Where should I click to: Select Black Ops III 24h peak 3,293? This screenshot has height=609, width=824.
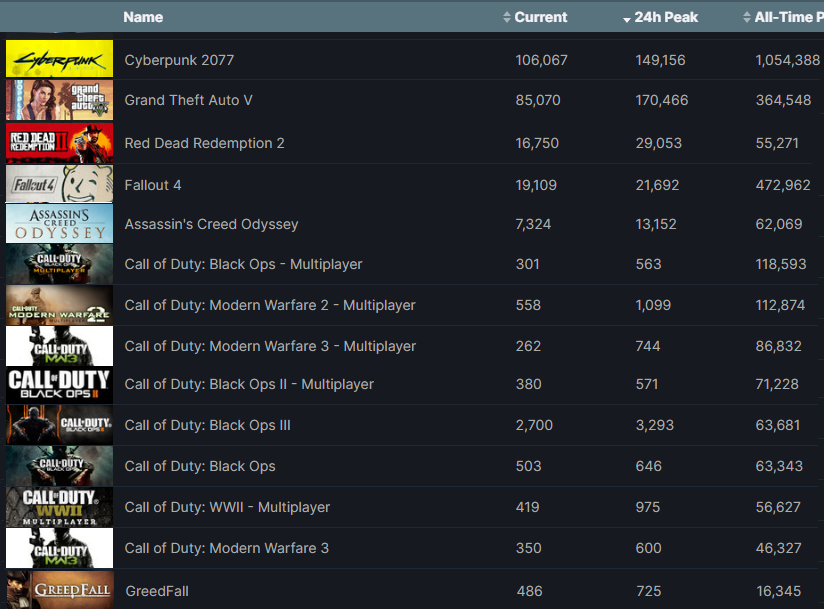click(x=655, y=425)
